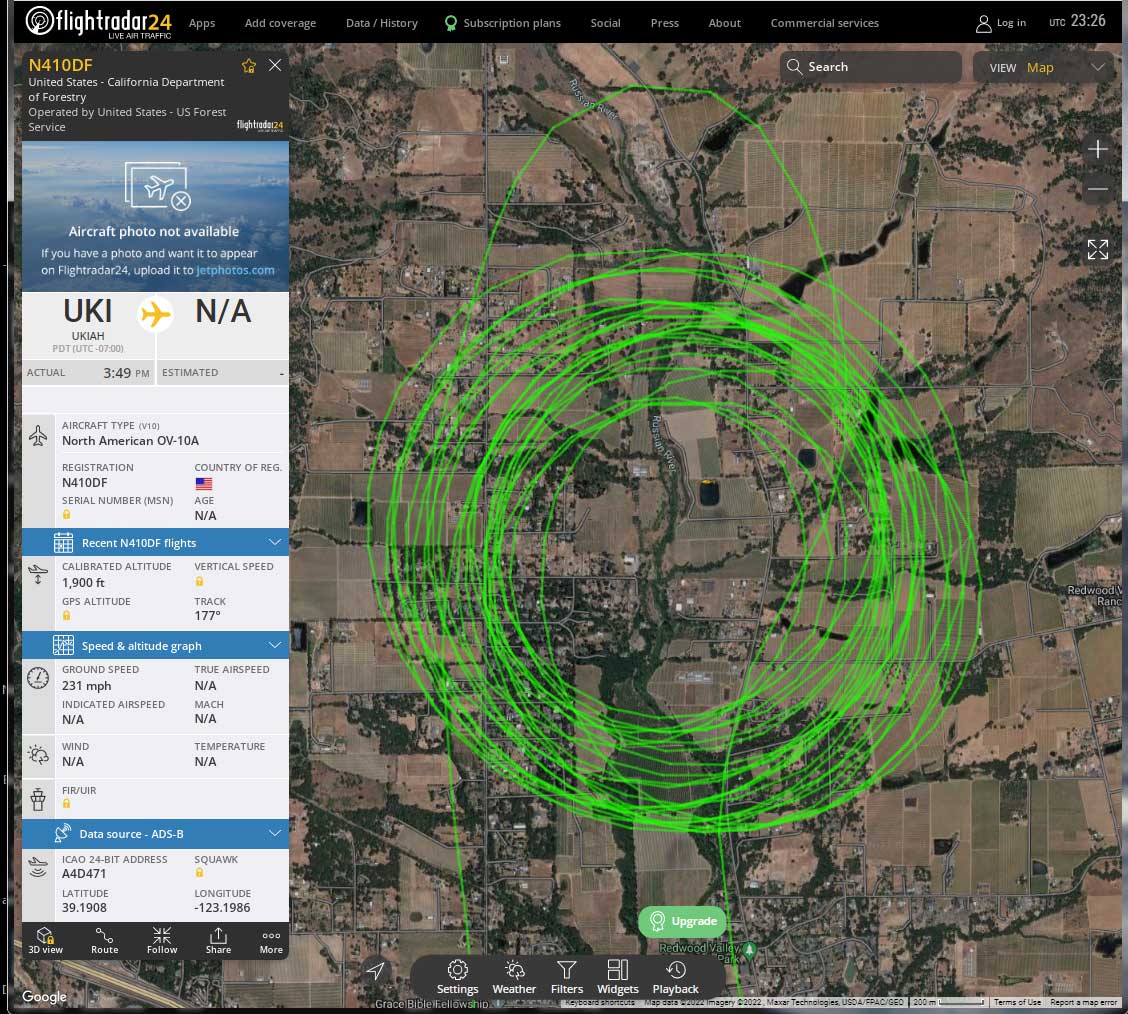Click the Search field
The image size is (1128, 1014).
pos(870,67)
